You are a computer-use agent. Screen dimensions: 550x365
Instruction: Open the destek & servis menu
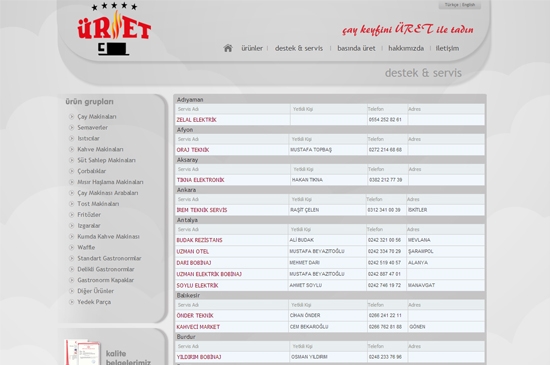click(x=299, y=48)
